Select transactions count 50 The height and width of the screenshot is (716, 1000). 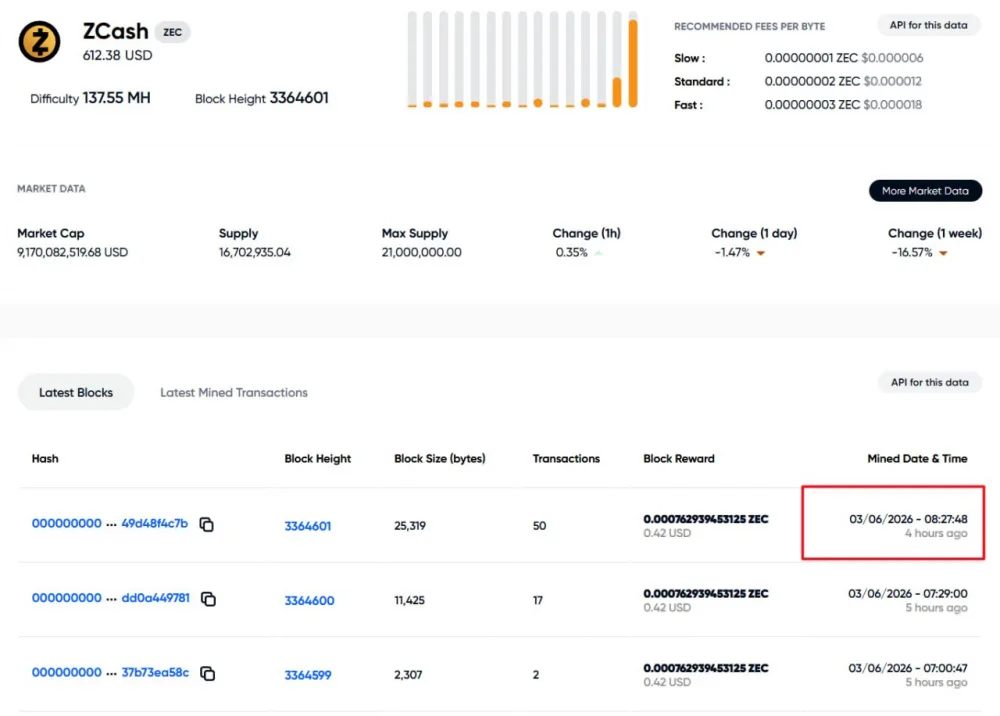tap(540, 526)
